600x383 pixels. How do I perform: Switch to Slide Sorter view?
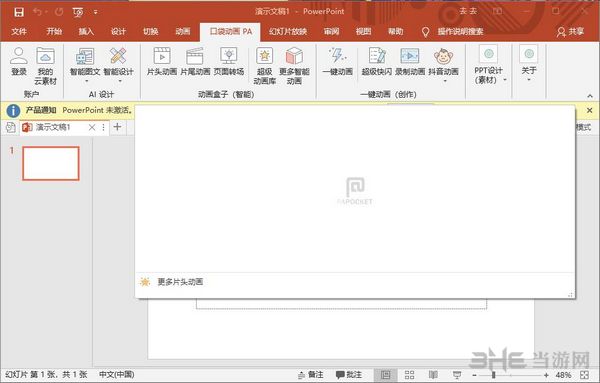tap(409, 375)
